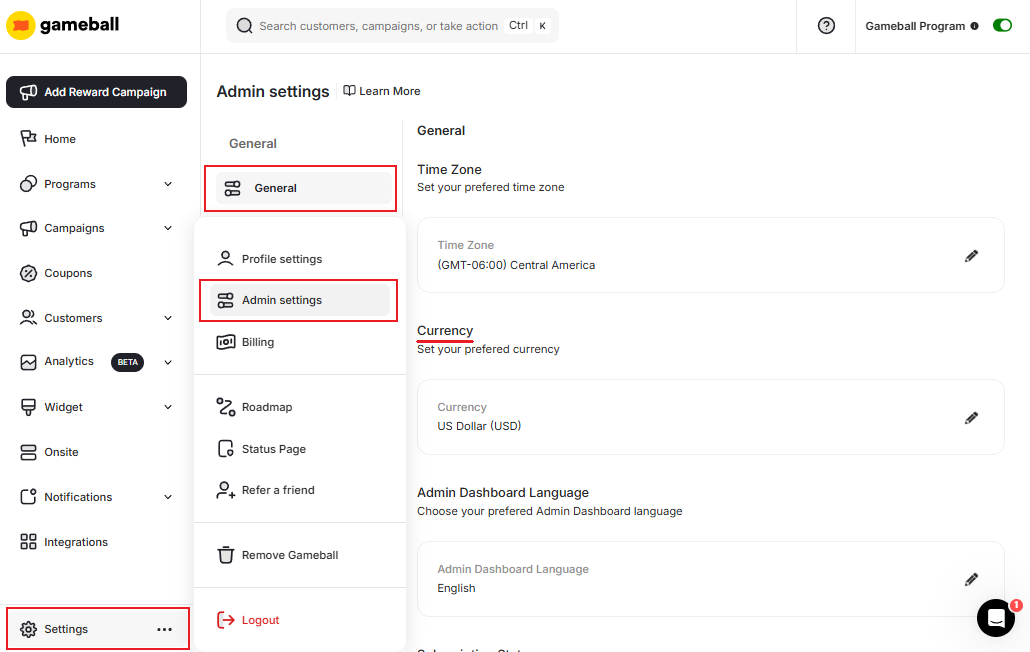Open the Learn More link
The height and width of the screenshot is (652, 1030).
pyautogui.click(x=381, y=91)
